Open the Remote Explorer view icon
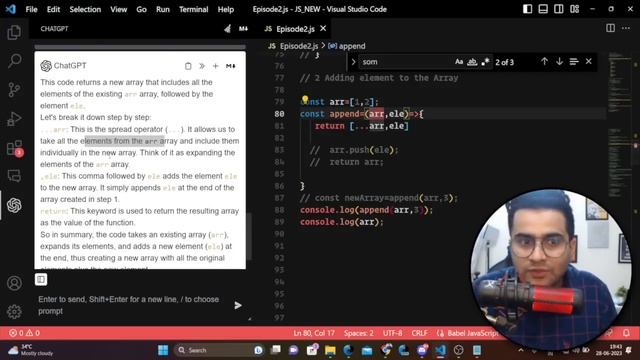This screenshot has height=360, width=640. 14,176
